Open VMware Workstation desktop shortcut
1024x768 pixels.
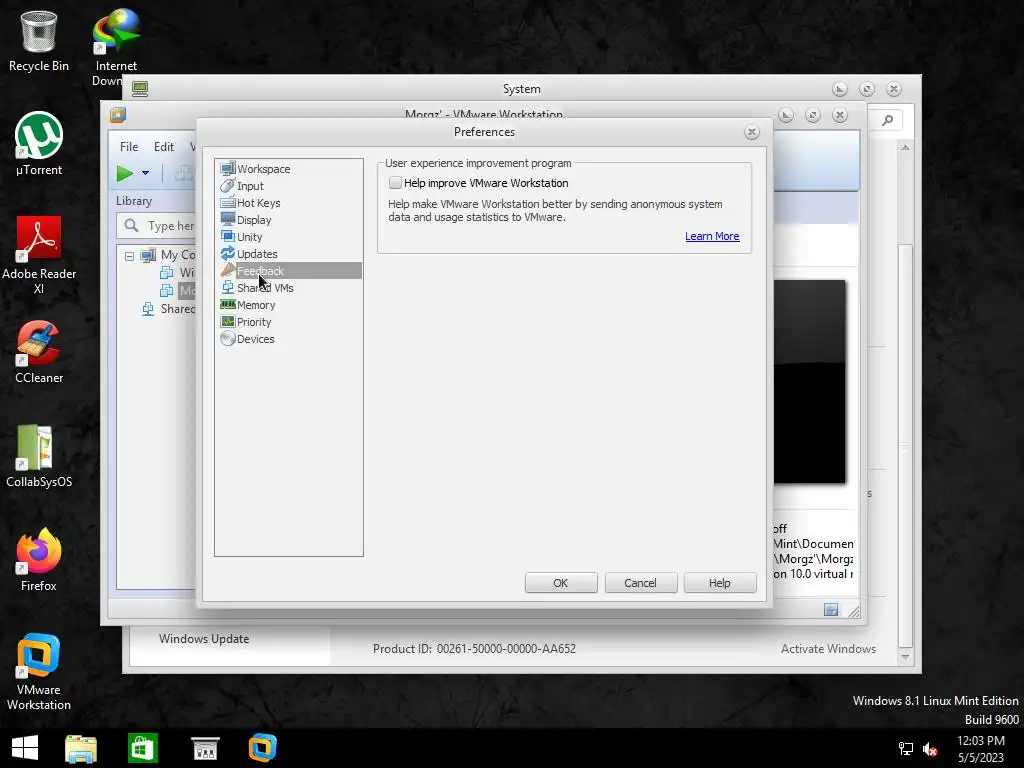coord(39,671)
